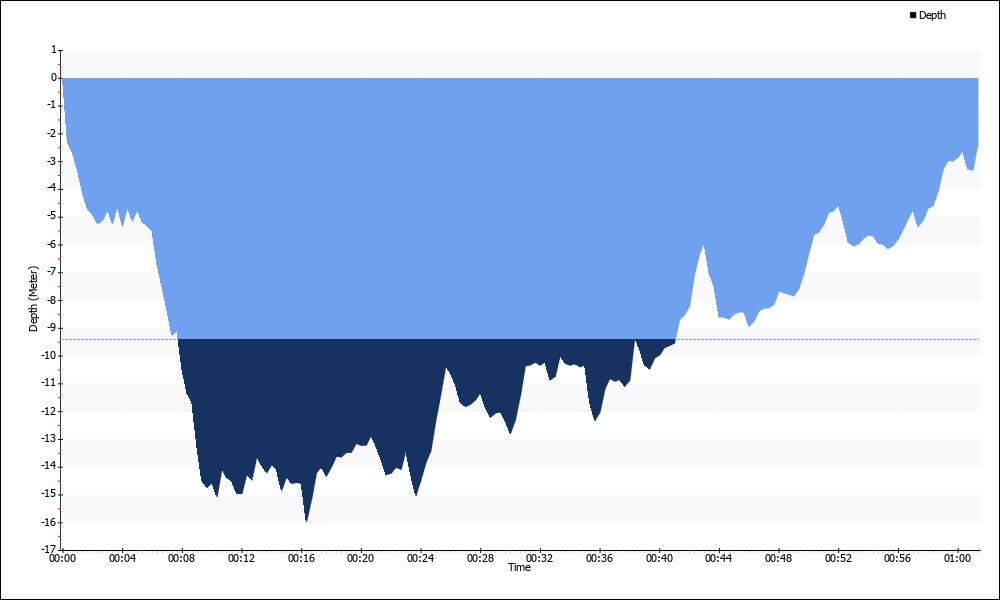Click the depth axis value -7
The width and height of the screenshot is (1000, 600).
click(52, 272)
